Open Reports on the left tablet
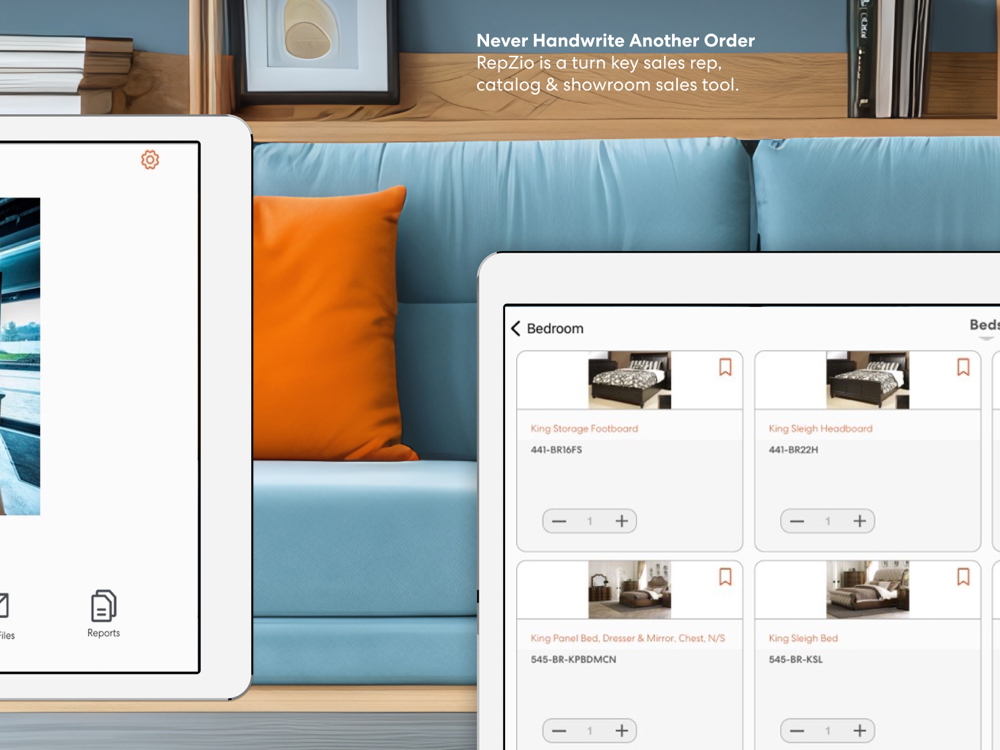The image size is (1000, 750). pos(103,614)
